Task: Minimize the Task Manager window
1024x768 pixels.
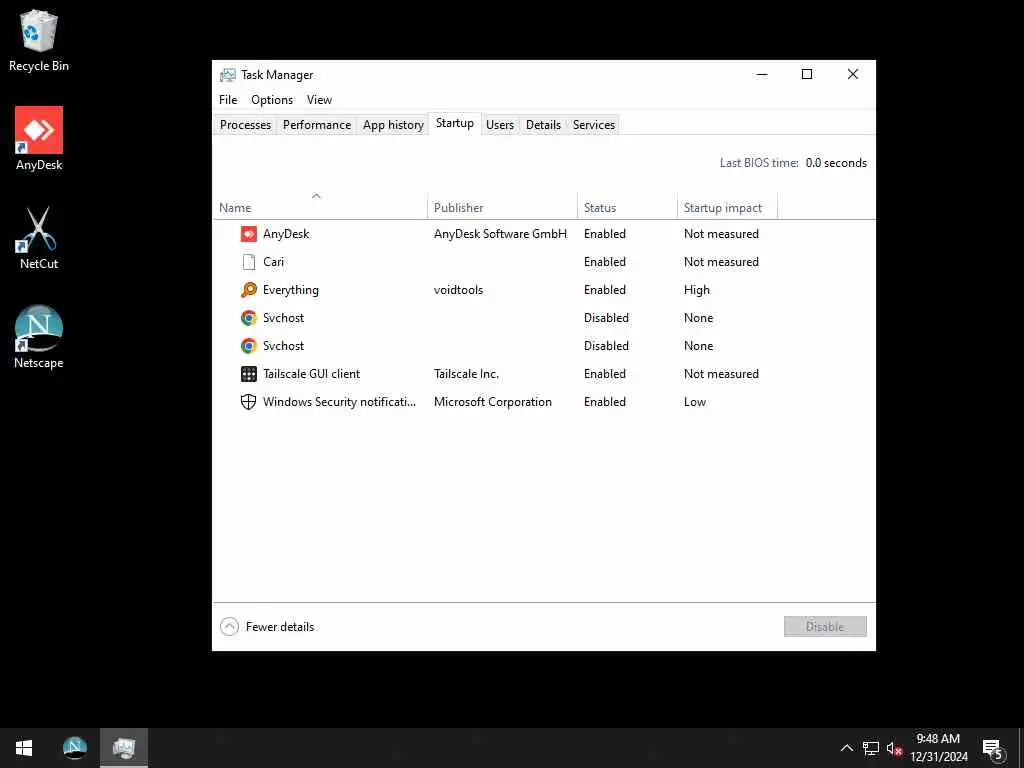Action: click(x=762, y=74)
